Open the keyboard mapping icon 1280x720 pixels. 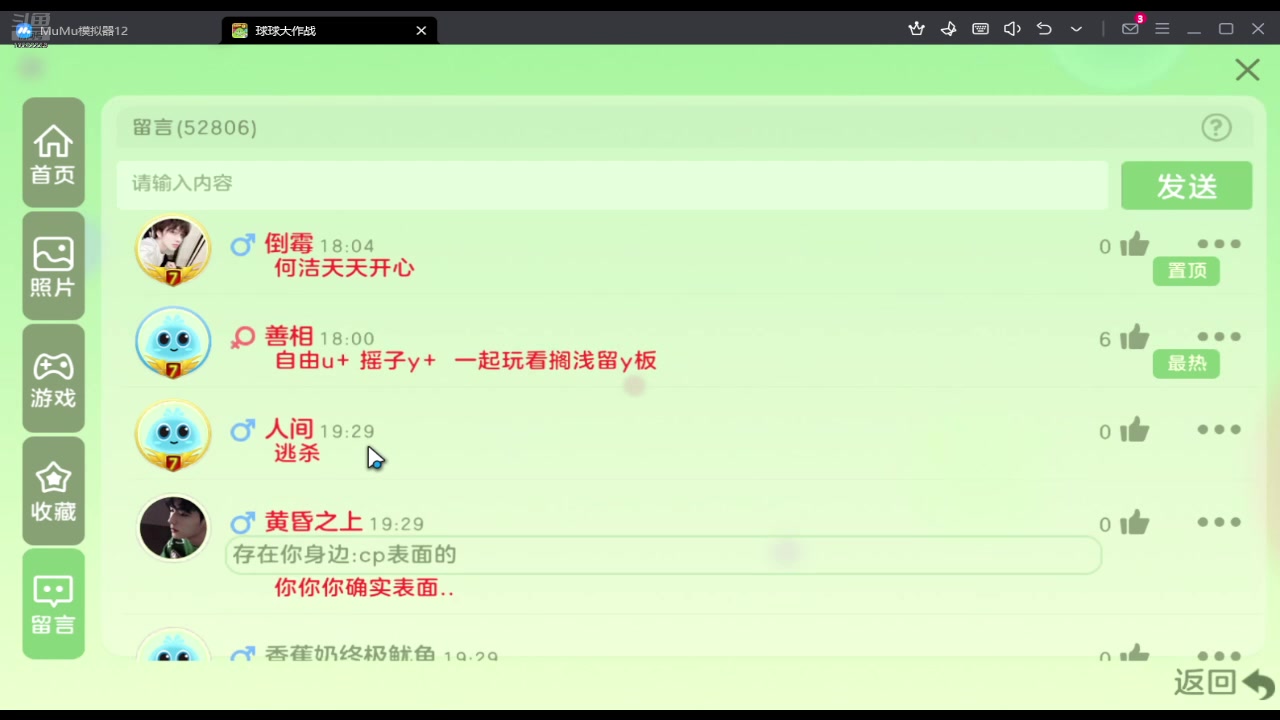pyautogui.click(x=980, y=29)
